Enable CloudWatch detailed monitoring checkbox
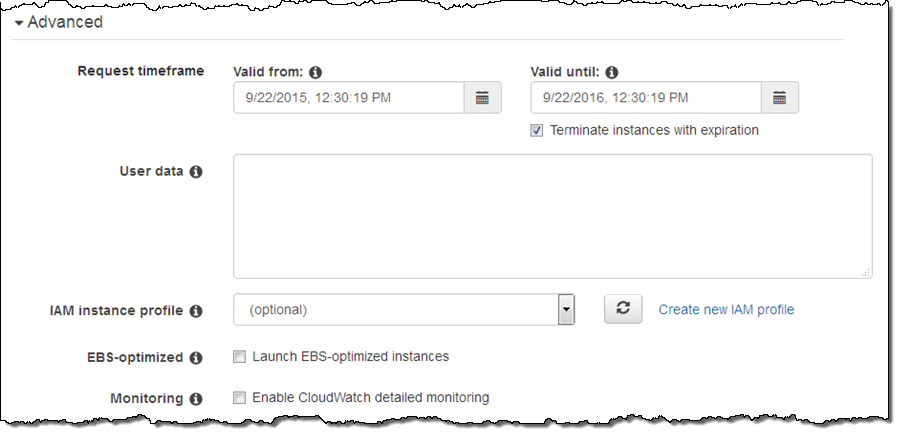900x434 pixels. [x=239, y=398]
